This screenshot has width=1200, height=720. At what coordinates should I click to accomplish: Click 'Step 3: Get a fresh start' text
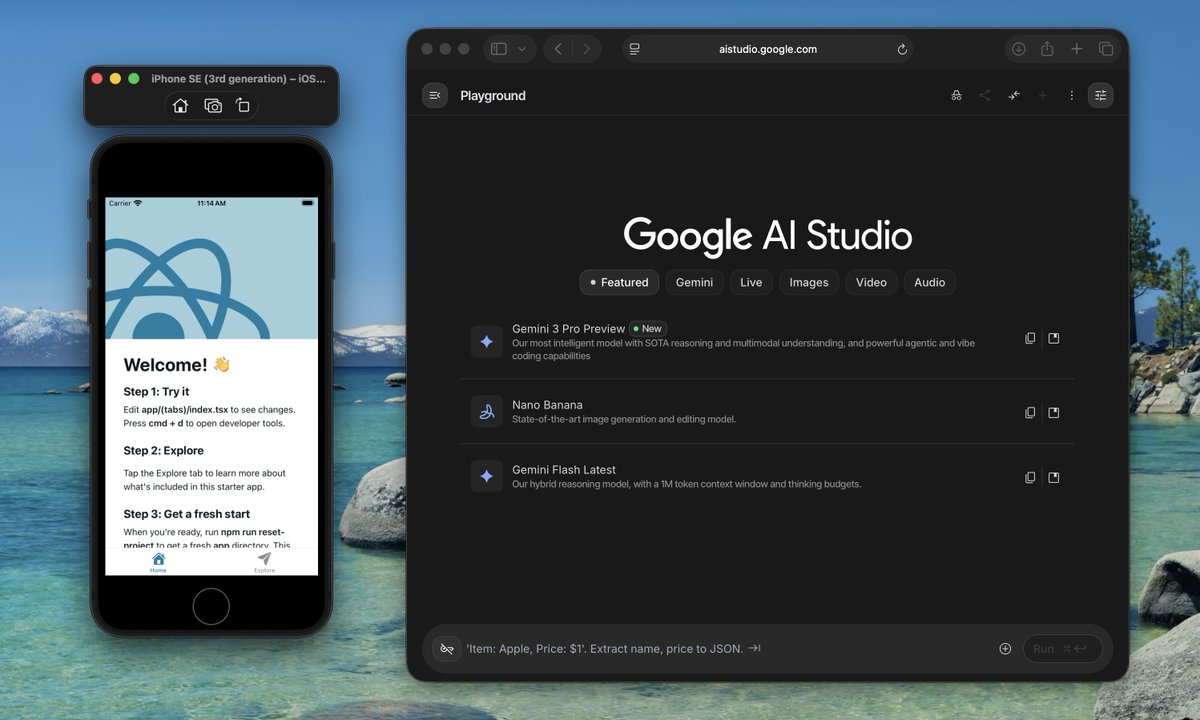coord(186,514)
